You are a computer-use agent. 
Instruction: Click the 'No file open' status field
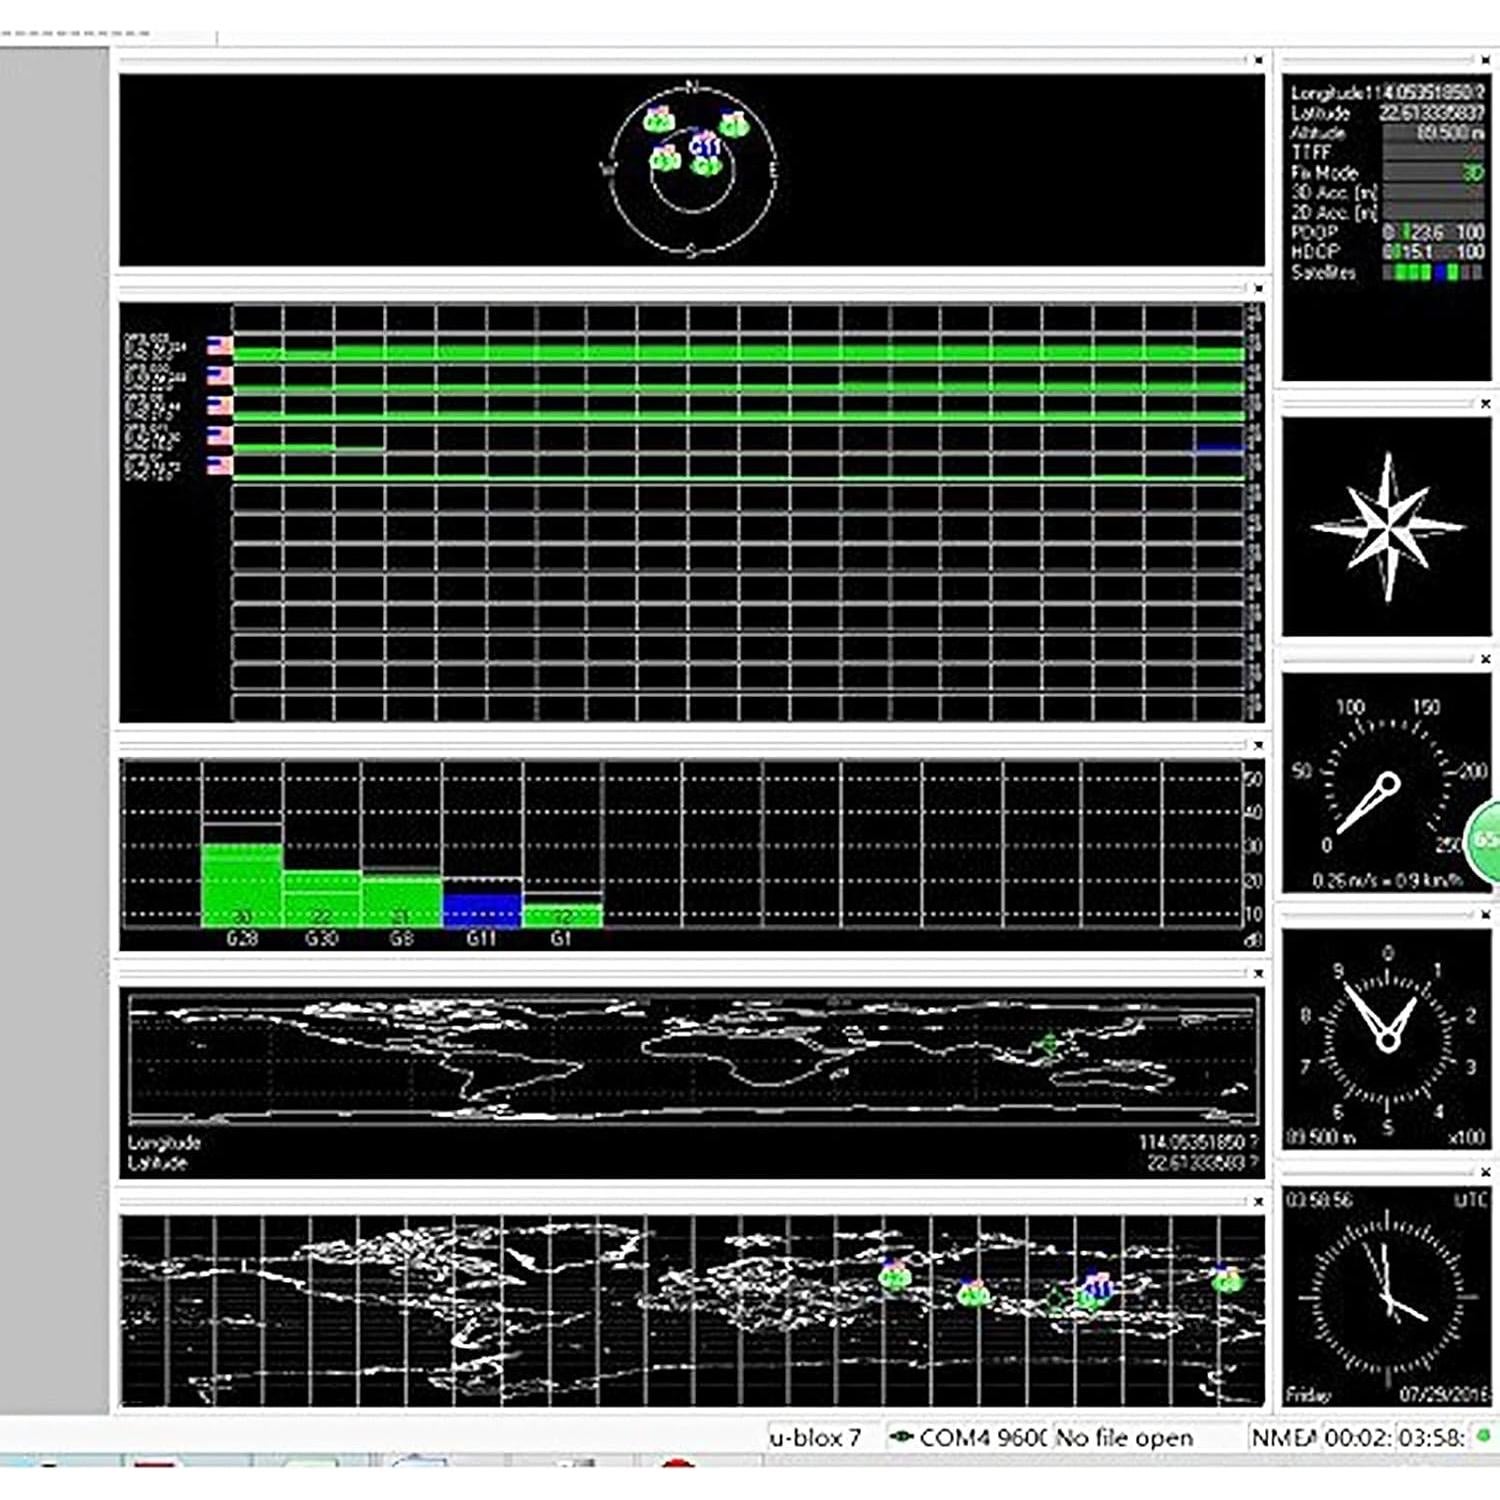click(x=1124, y=1437)
